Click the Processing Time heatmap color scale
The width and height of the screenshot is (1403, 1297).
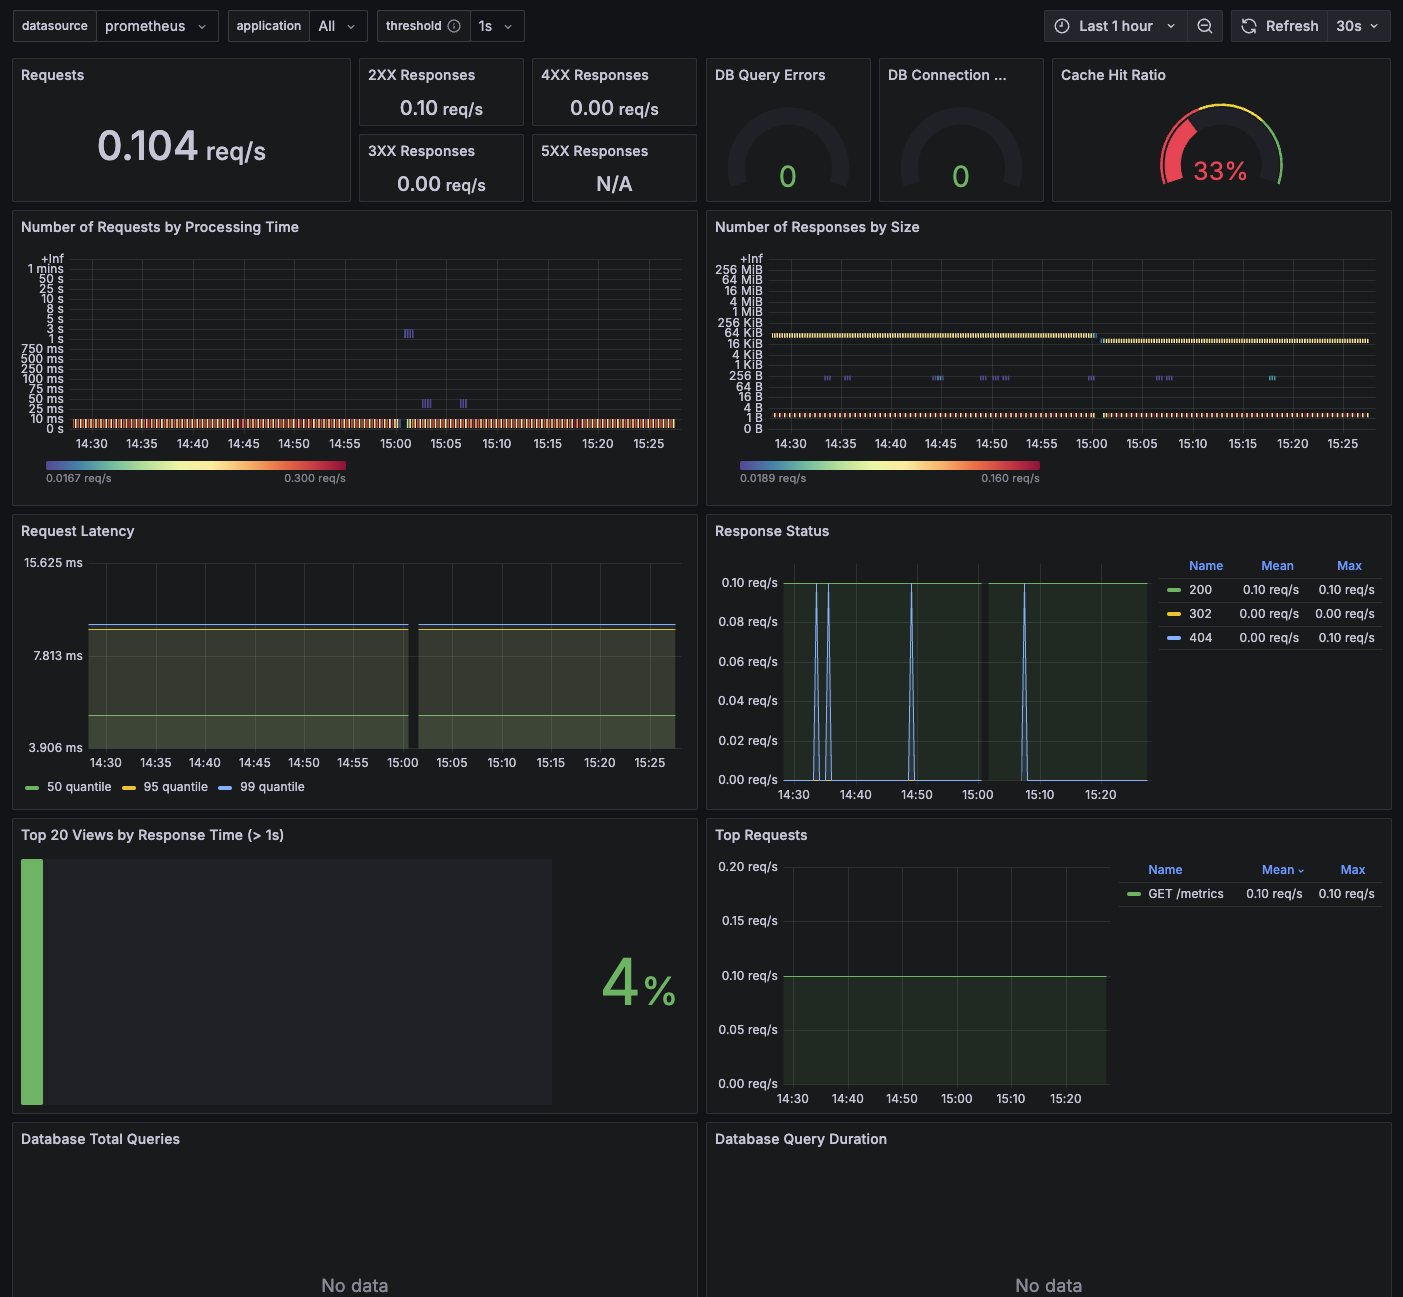196,465
